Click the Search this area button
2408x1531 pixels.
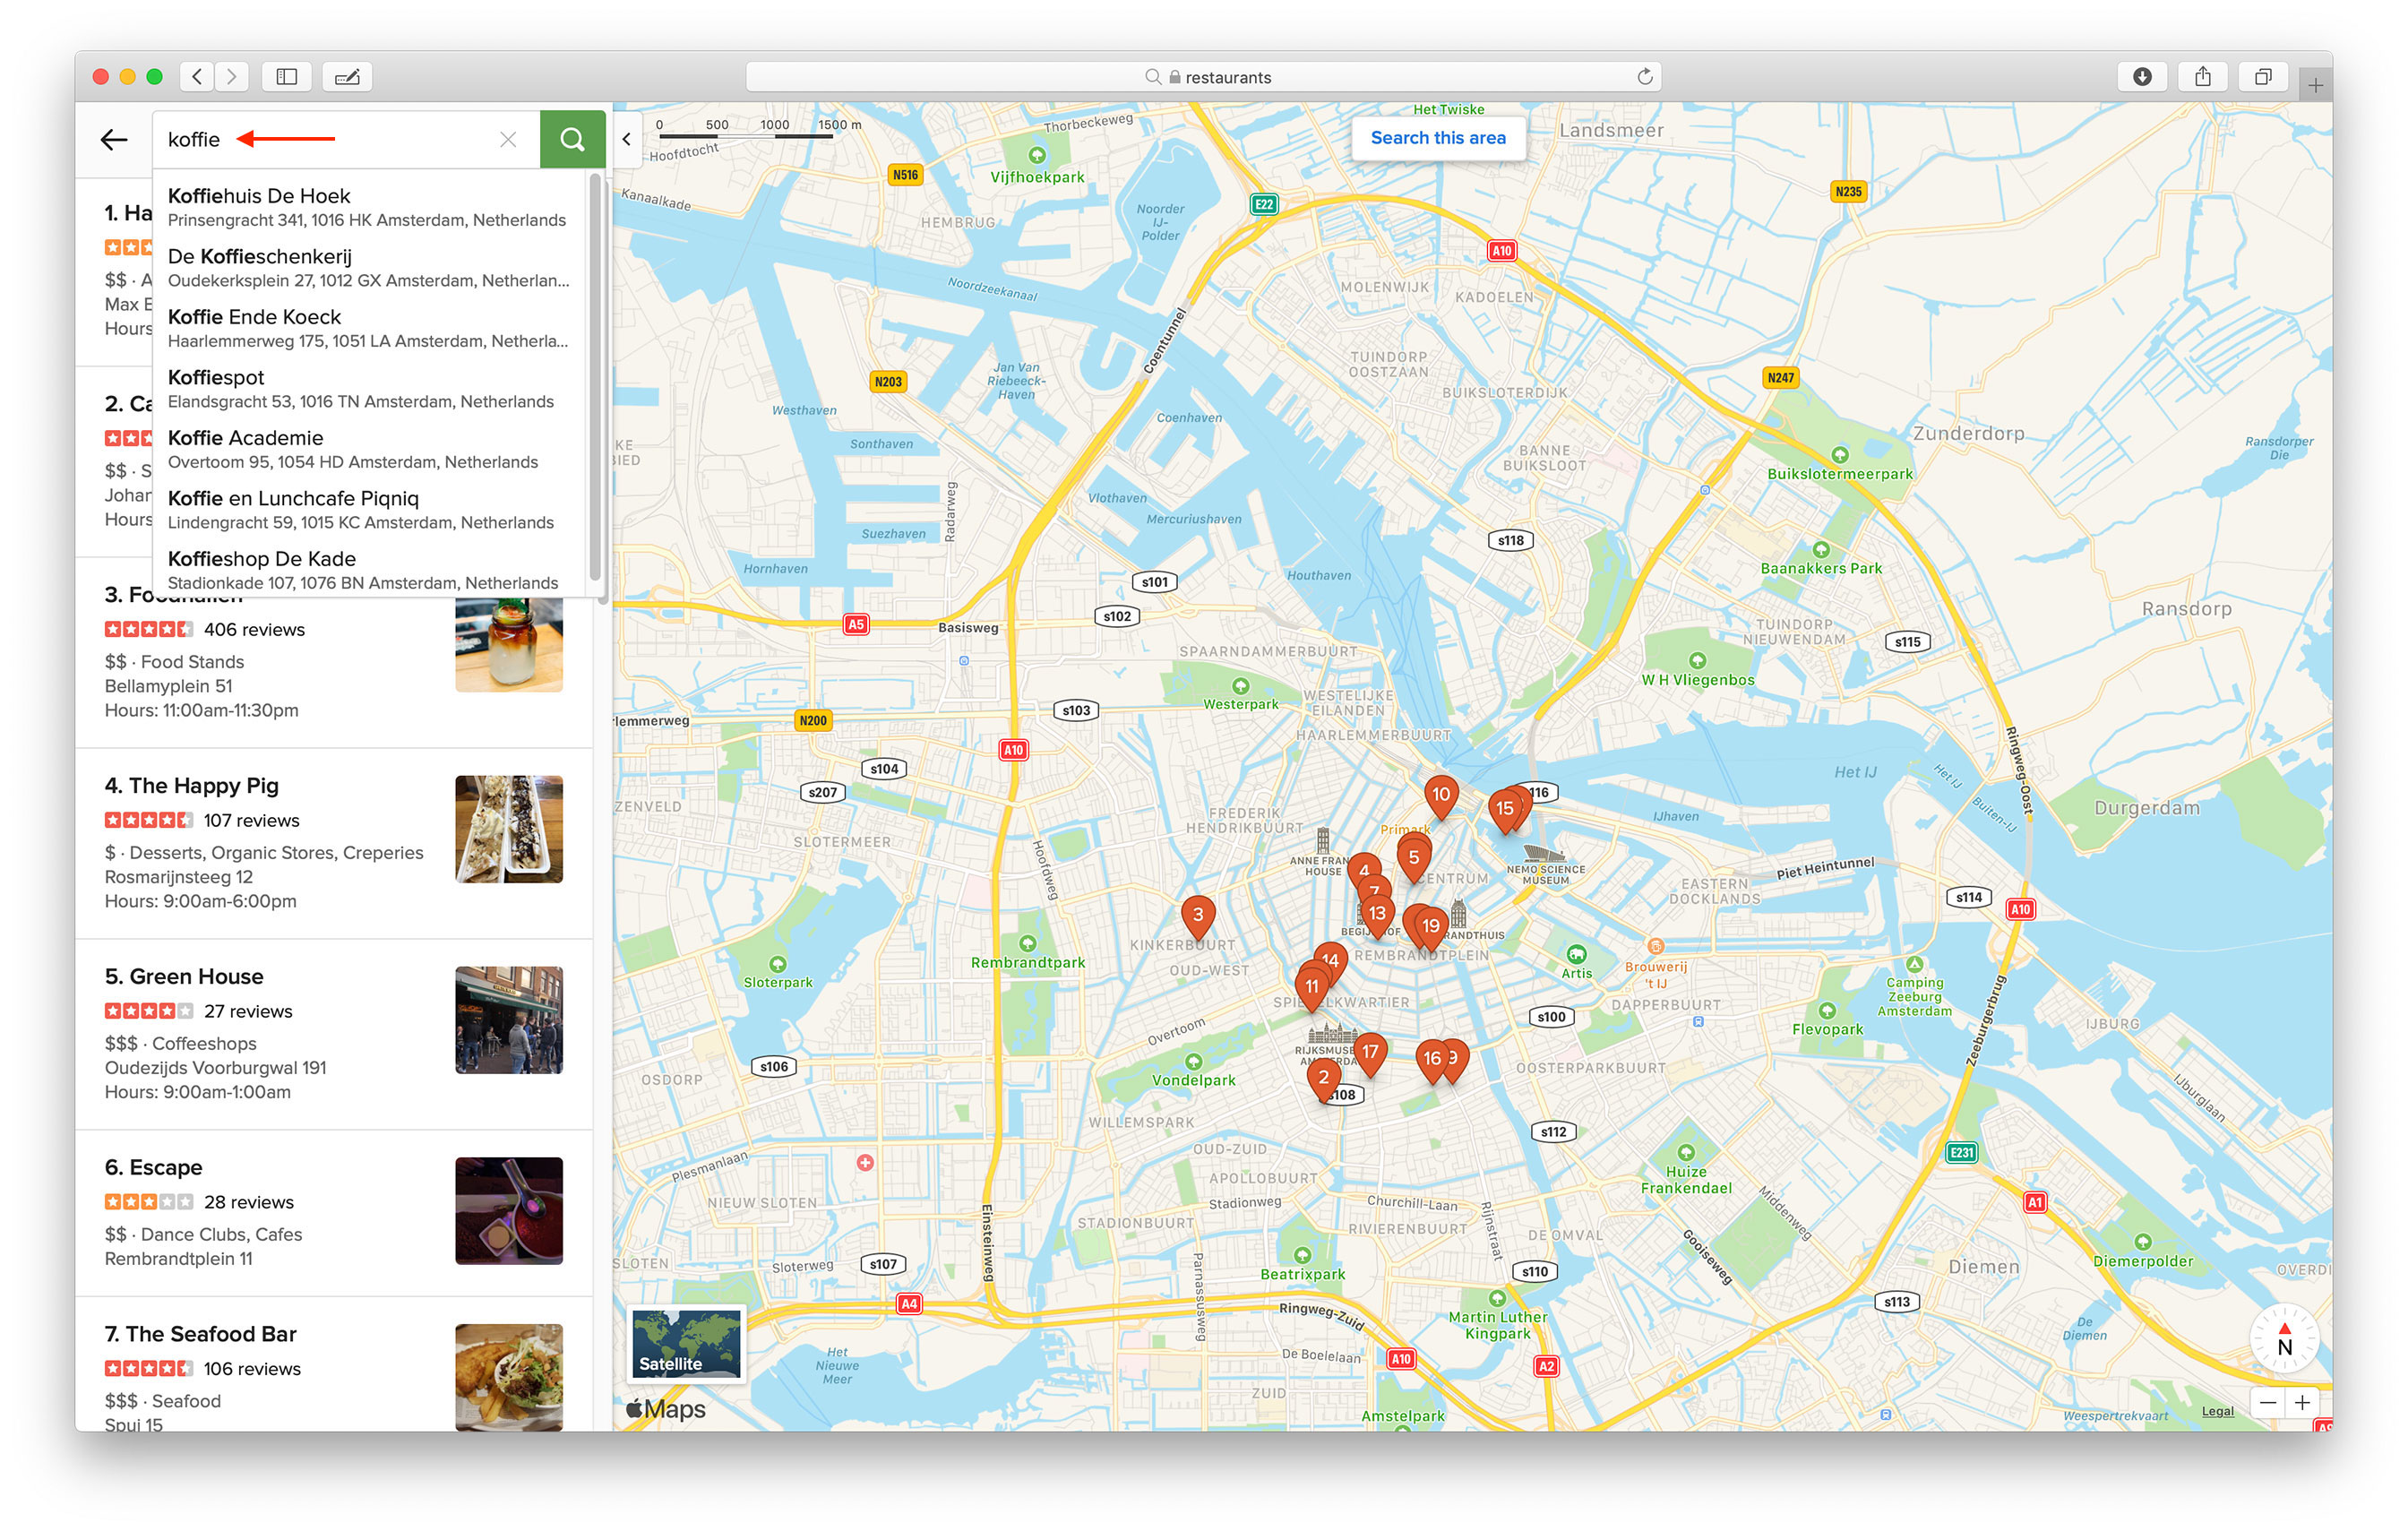point(1438,138)
